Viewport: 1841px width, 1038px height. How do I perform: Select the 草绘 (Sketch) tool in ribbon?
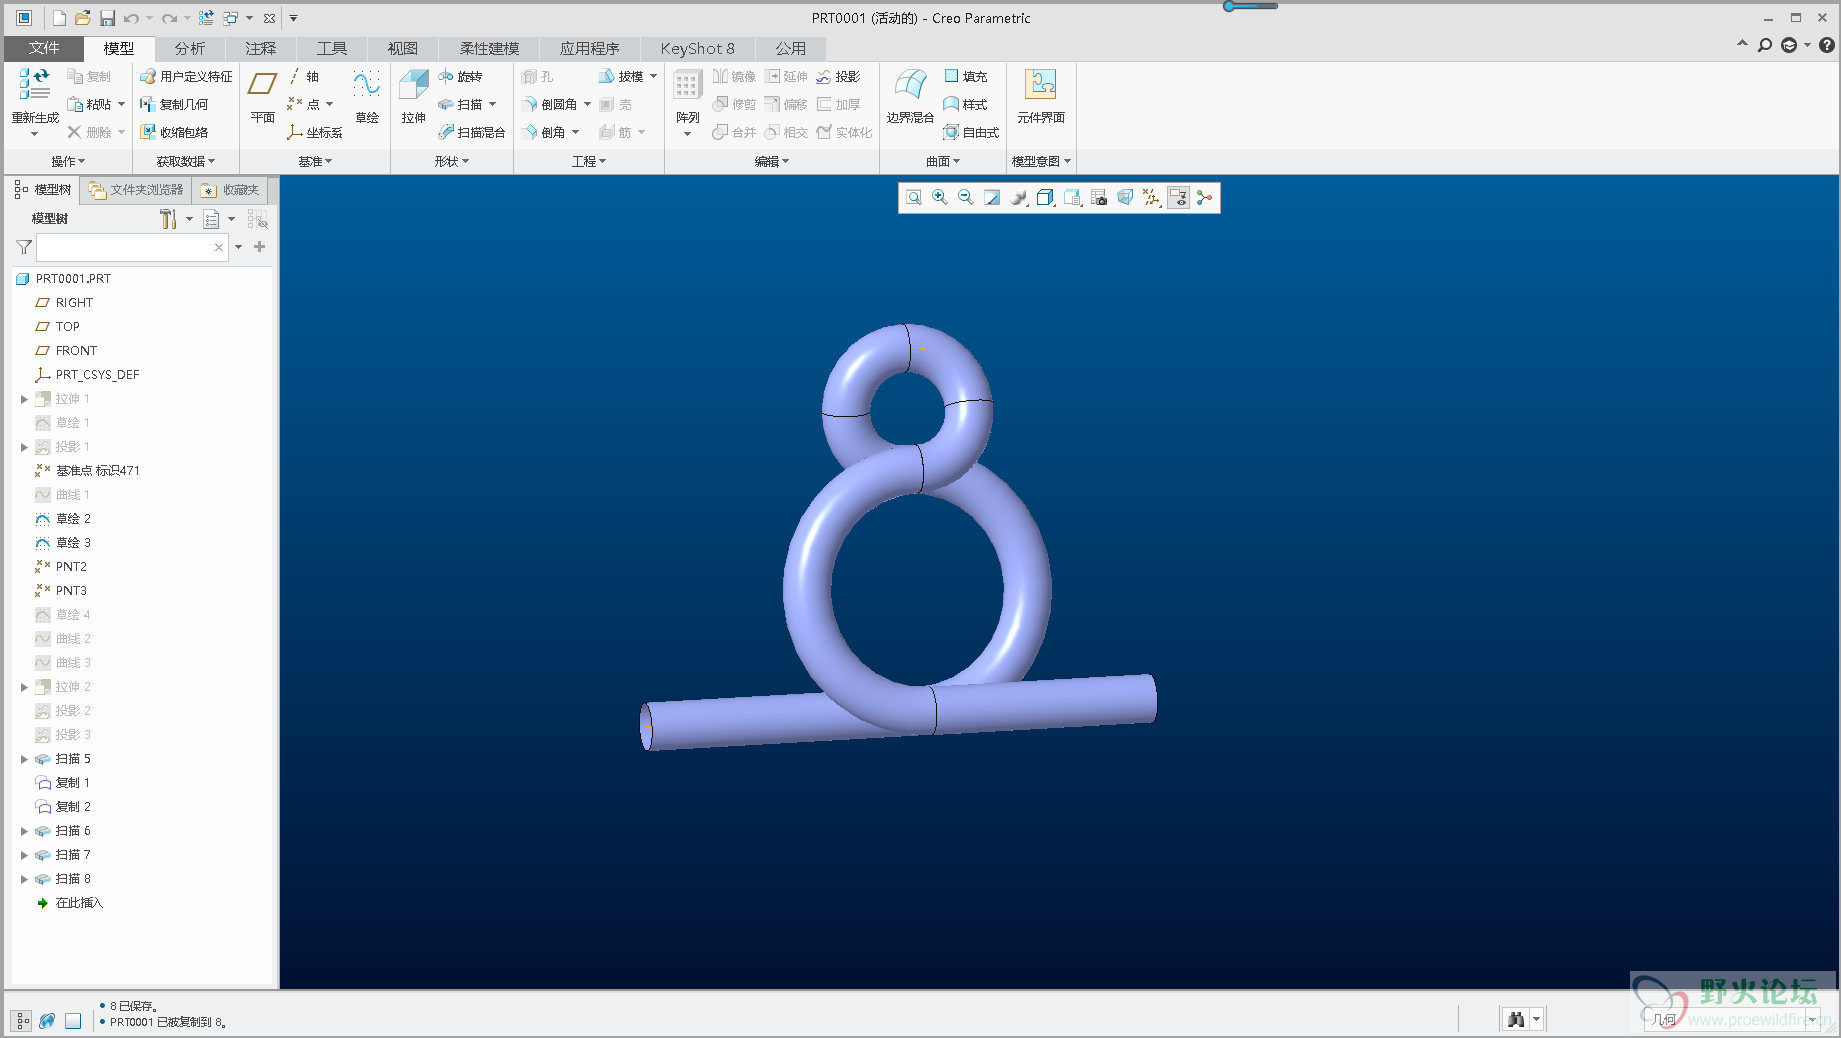click(367, 86)
